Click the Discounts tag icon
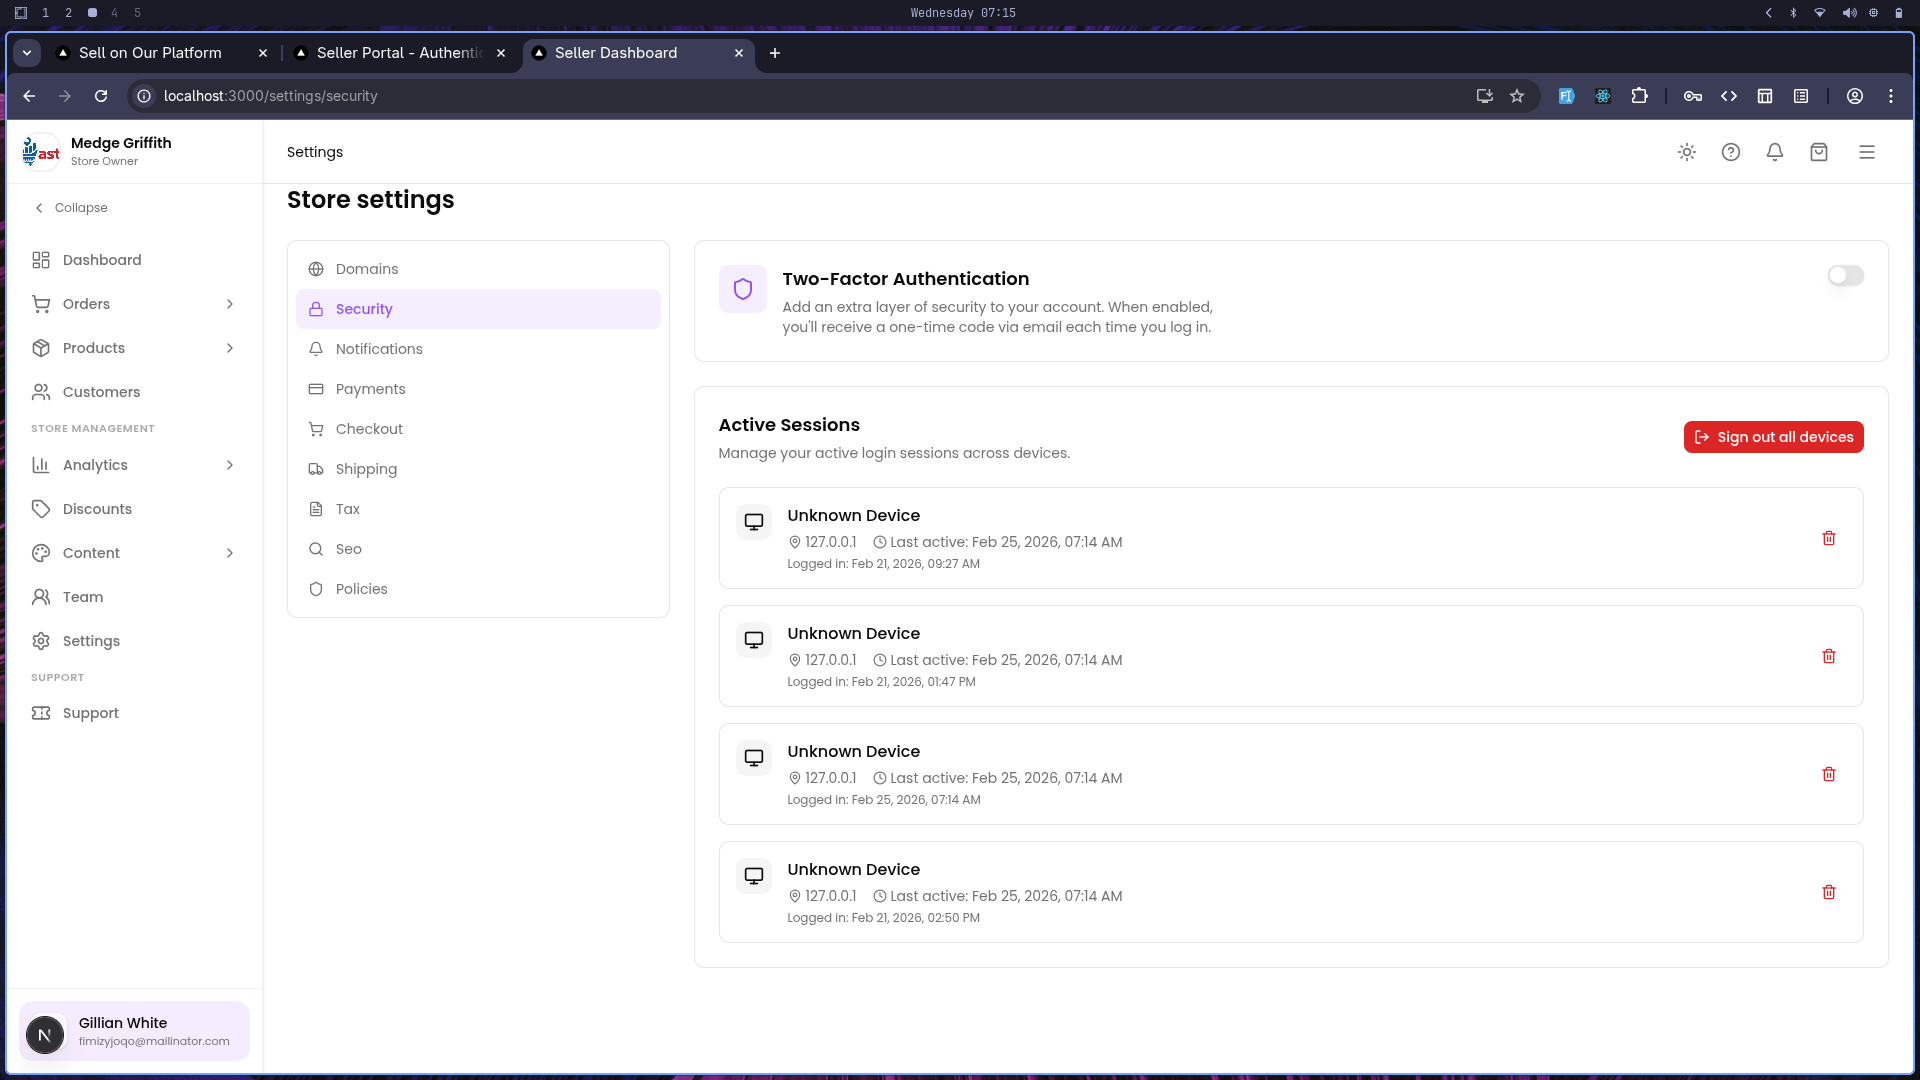The width and height of the screenshot is (1920, 1080). point(41,509)
